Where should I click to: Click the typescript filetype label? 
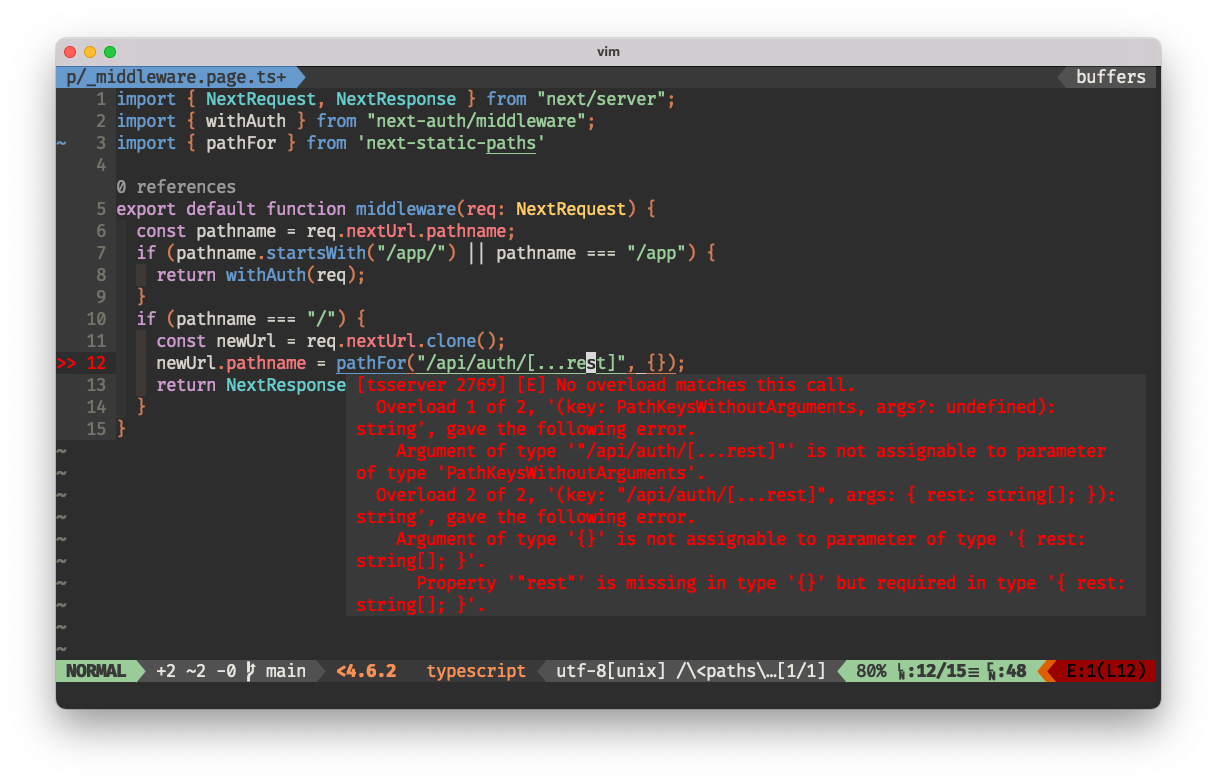click(476, 671)
